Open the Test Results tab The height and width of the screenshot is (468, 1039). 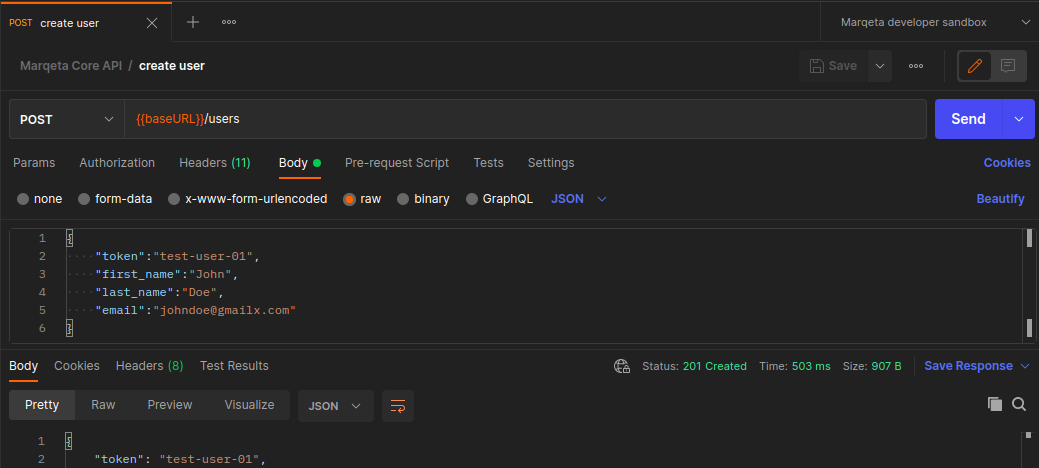click(x=234, y=366)
